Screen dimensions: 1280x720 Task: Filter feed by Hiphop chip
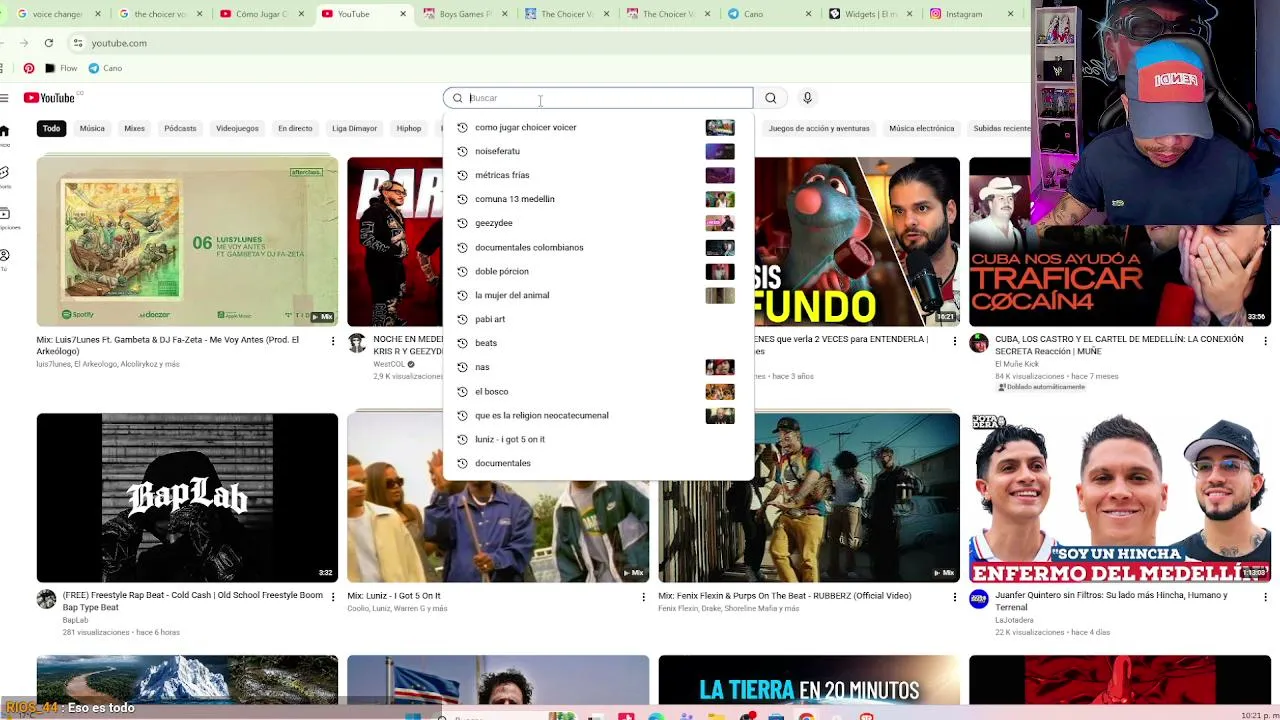[x=408, y=128]
